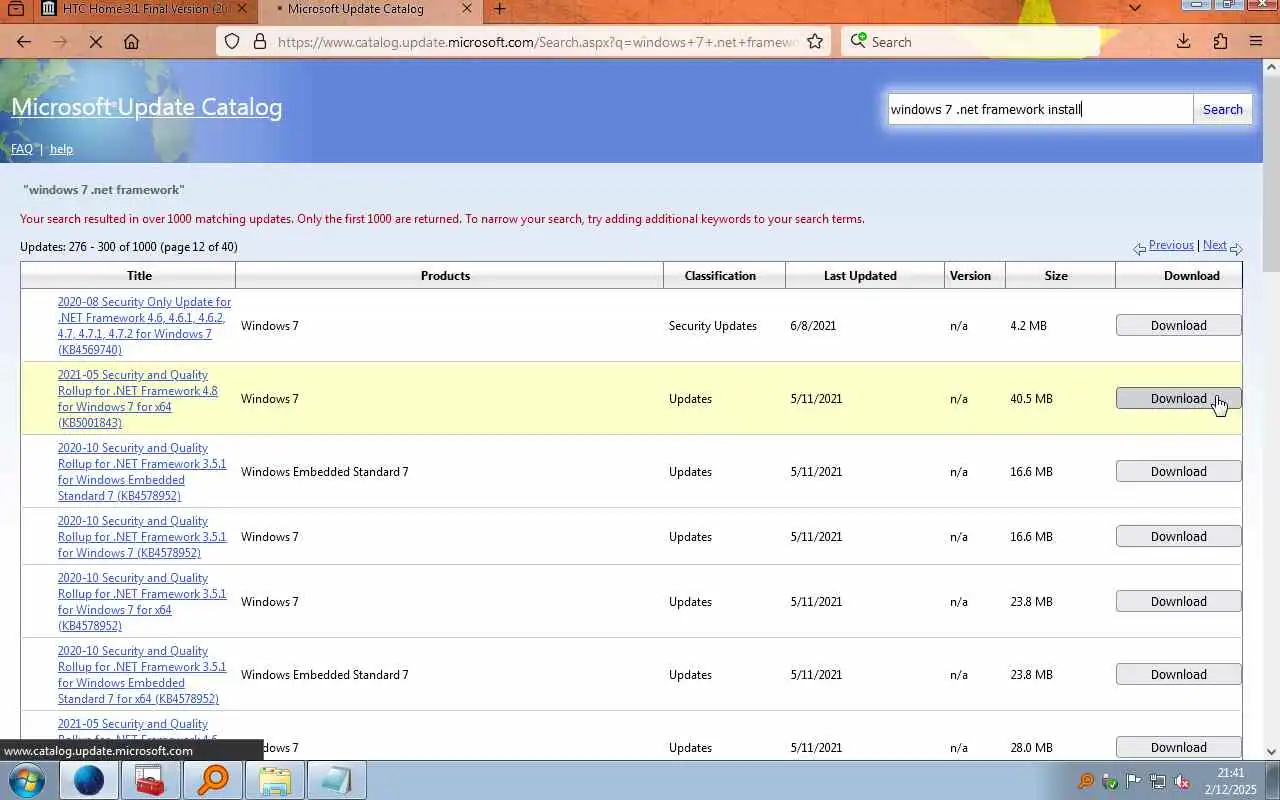1280x800 pixels.
Task: Sort results by Classification column
Action: tap(720, 275)
